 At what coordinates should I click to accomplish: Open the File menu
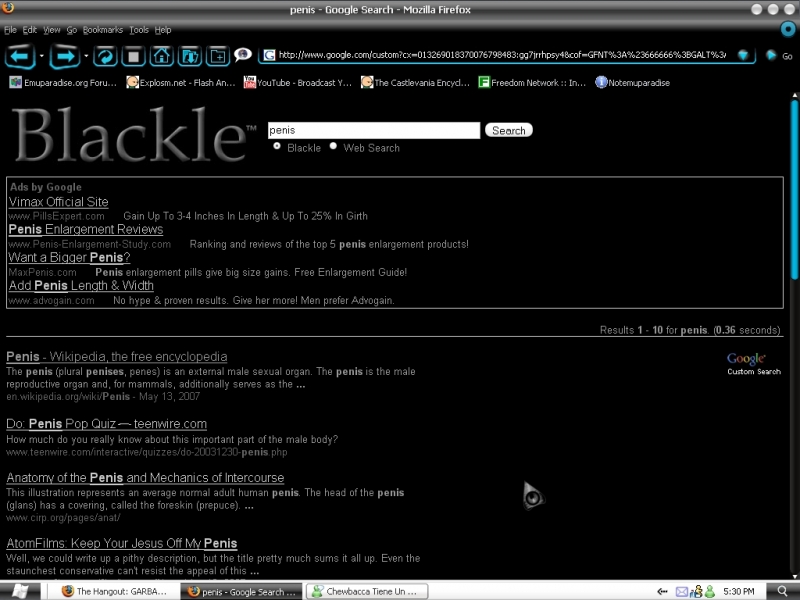[10, 30]
